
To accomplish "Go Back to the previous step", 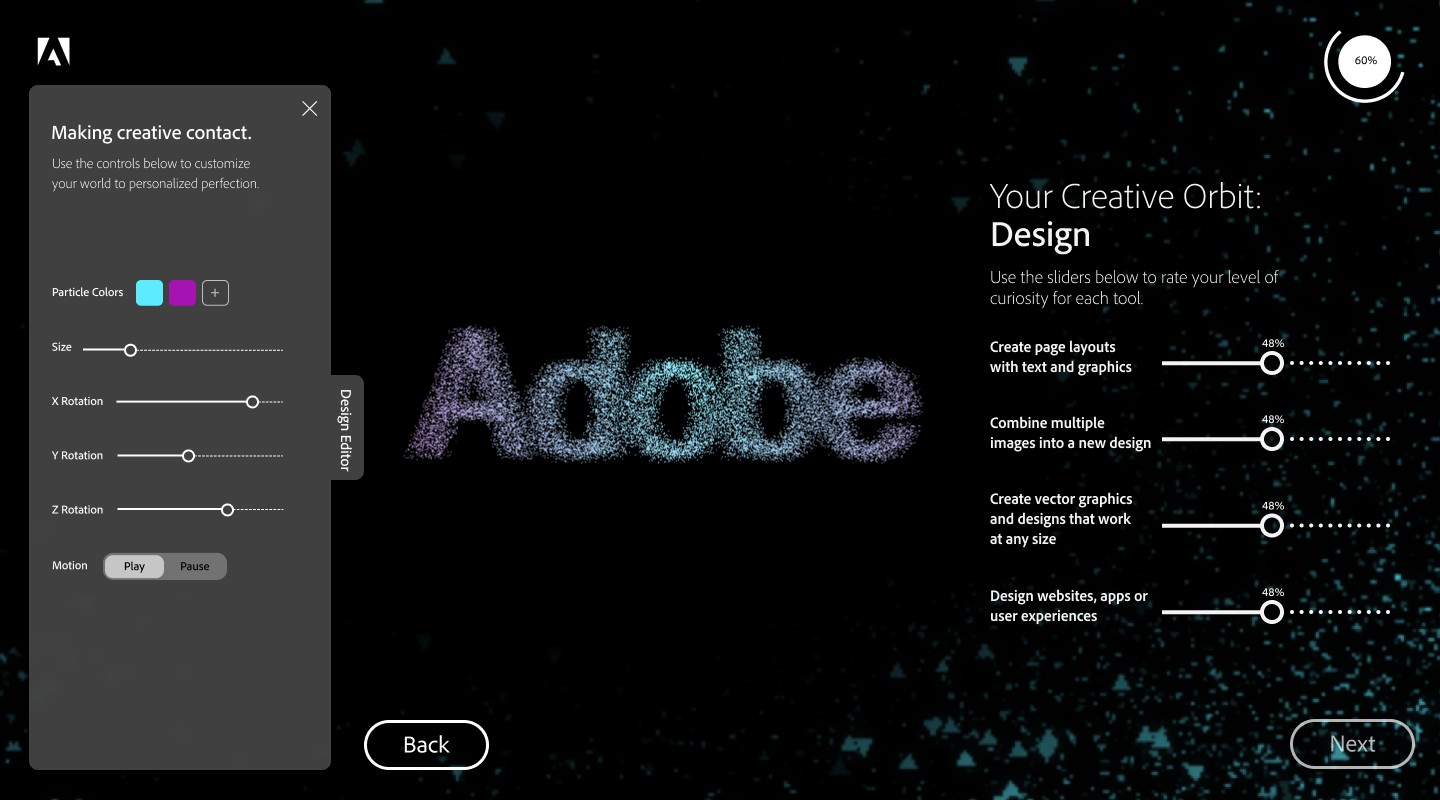I will tap(426, 745).
